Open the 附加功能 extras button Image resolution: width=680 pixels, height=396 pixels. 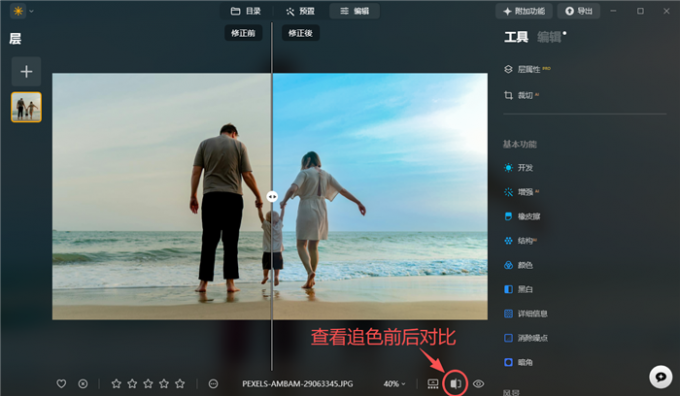pos(524,11)
